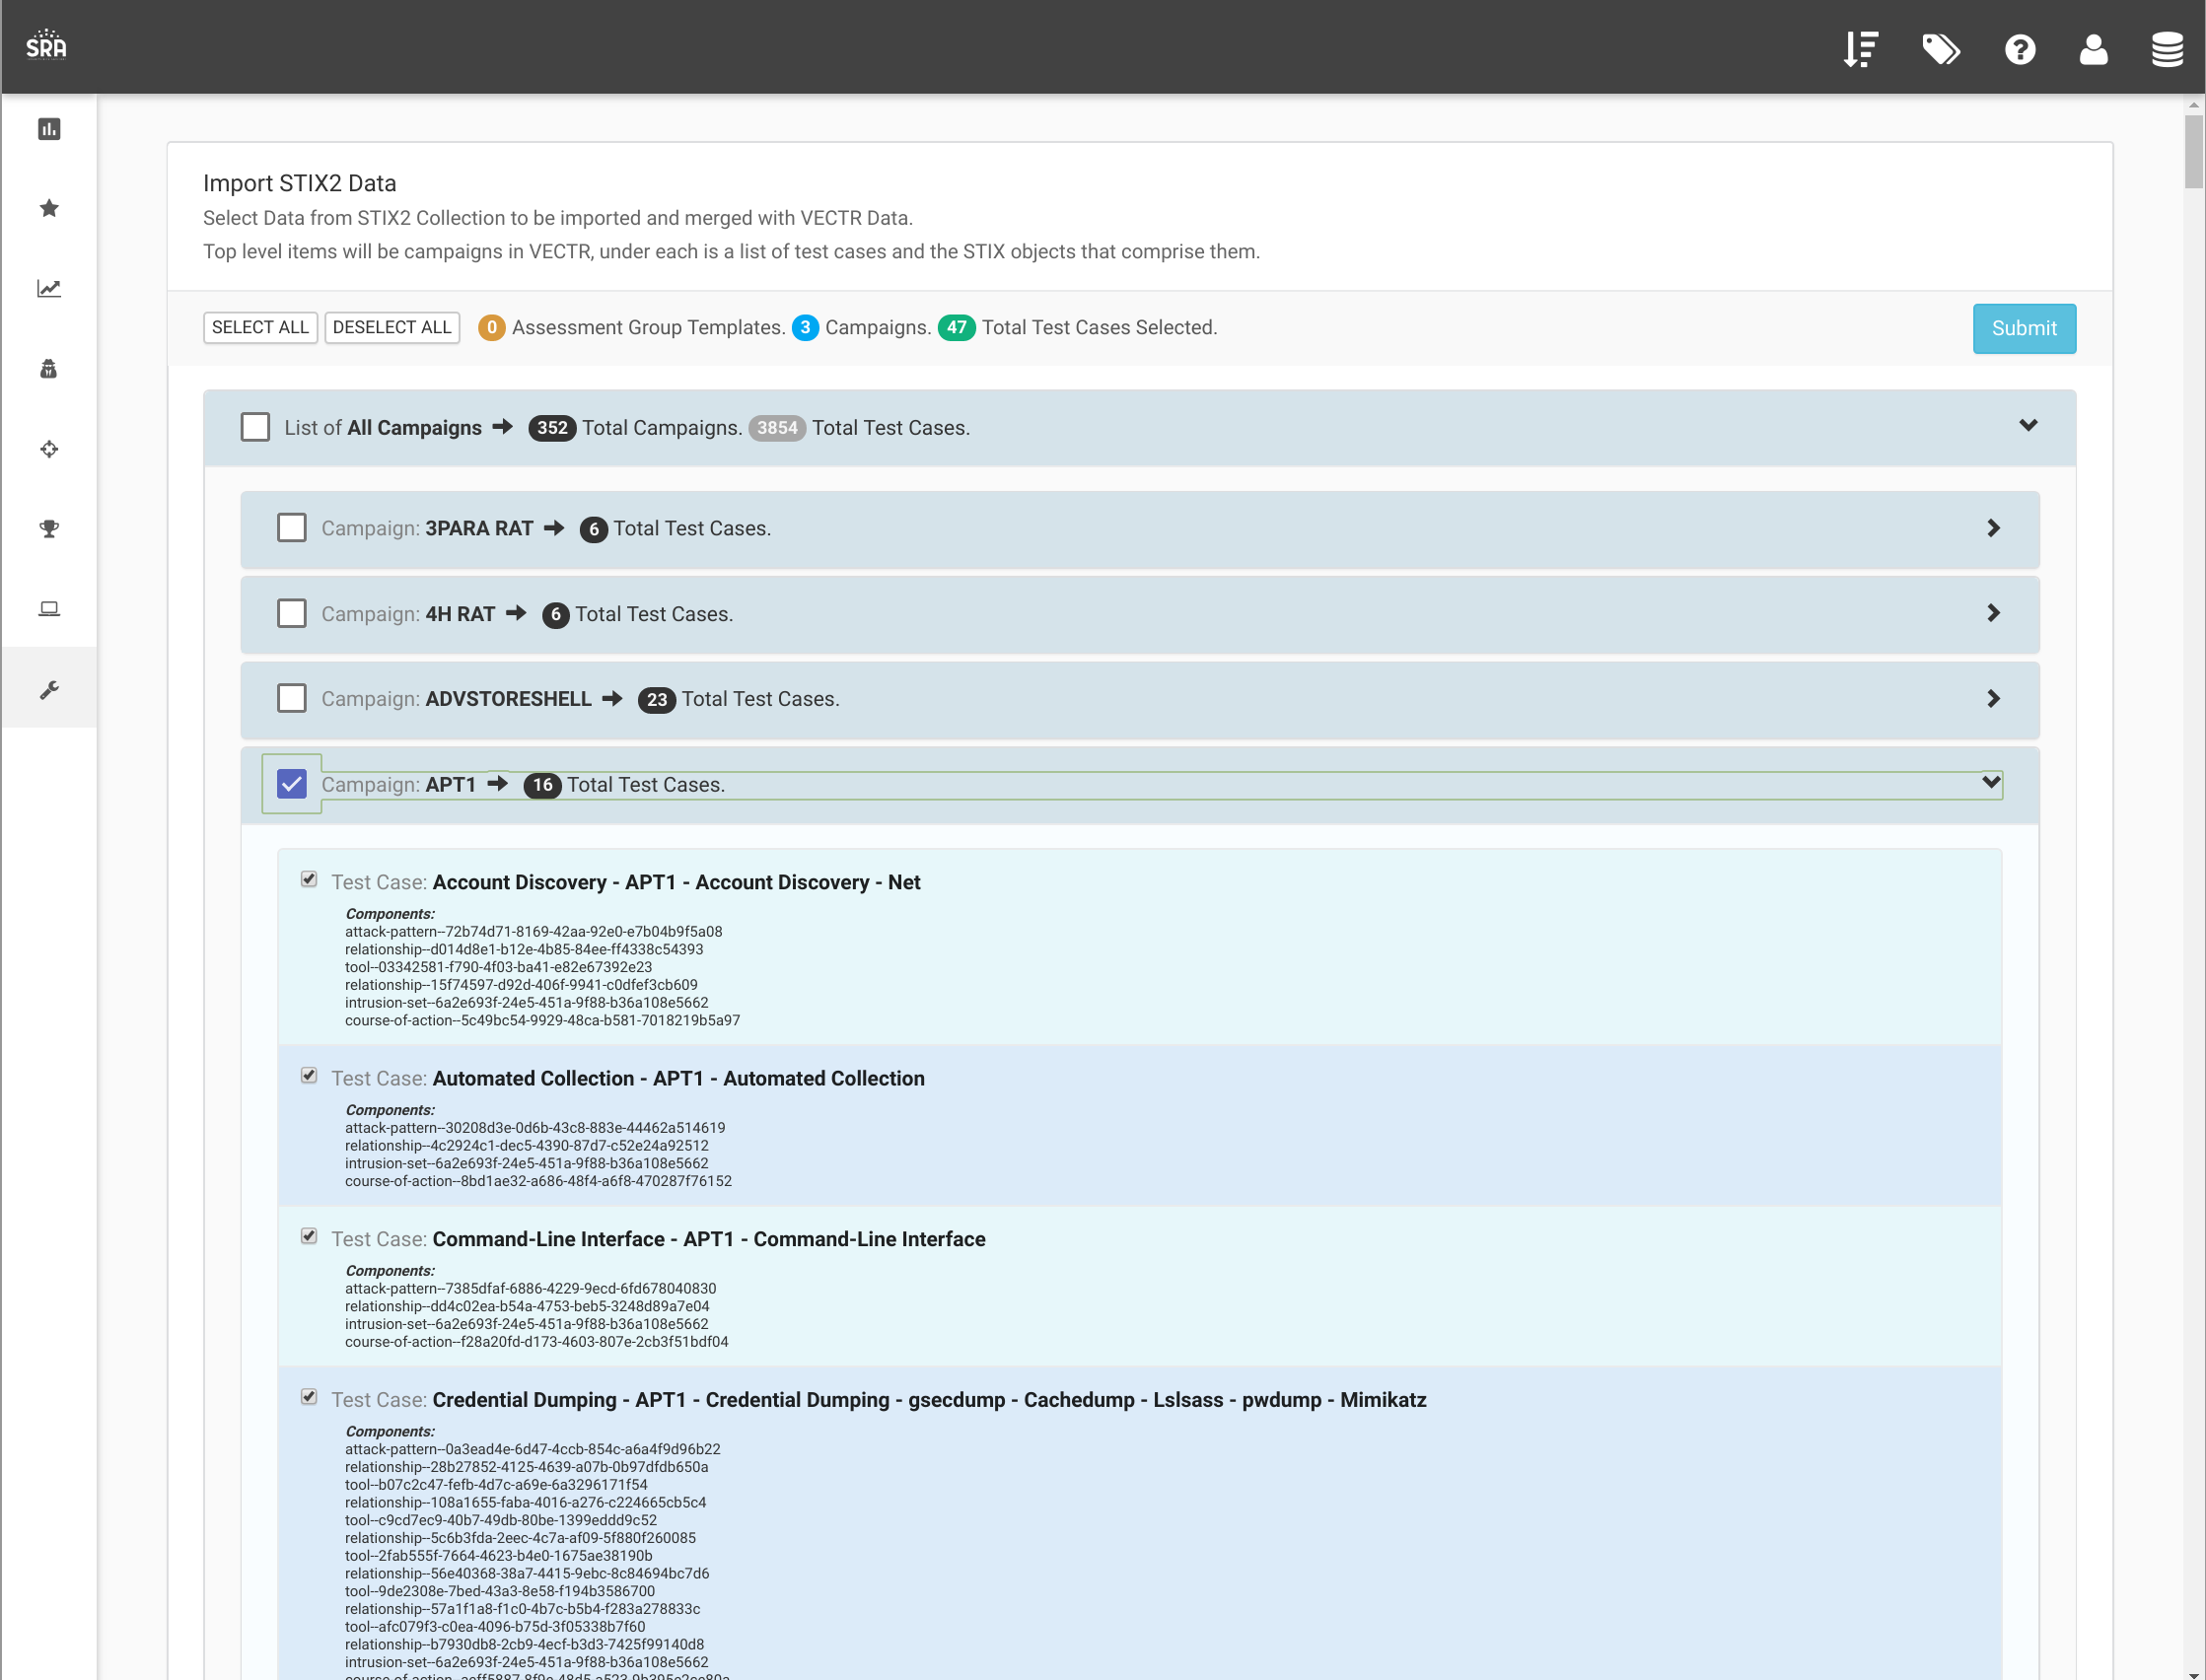Check the 3PARA RAT campaign checkbox
This screenshot has width=2206, height=1680.
click(291, 528)
